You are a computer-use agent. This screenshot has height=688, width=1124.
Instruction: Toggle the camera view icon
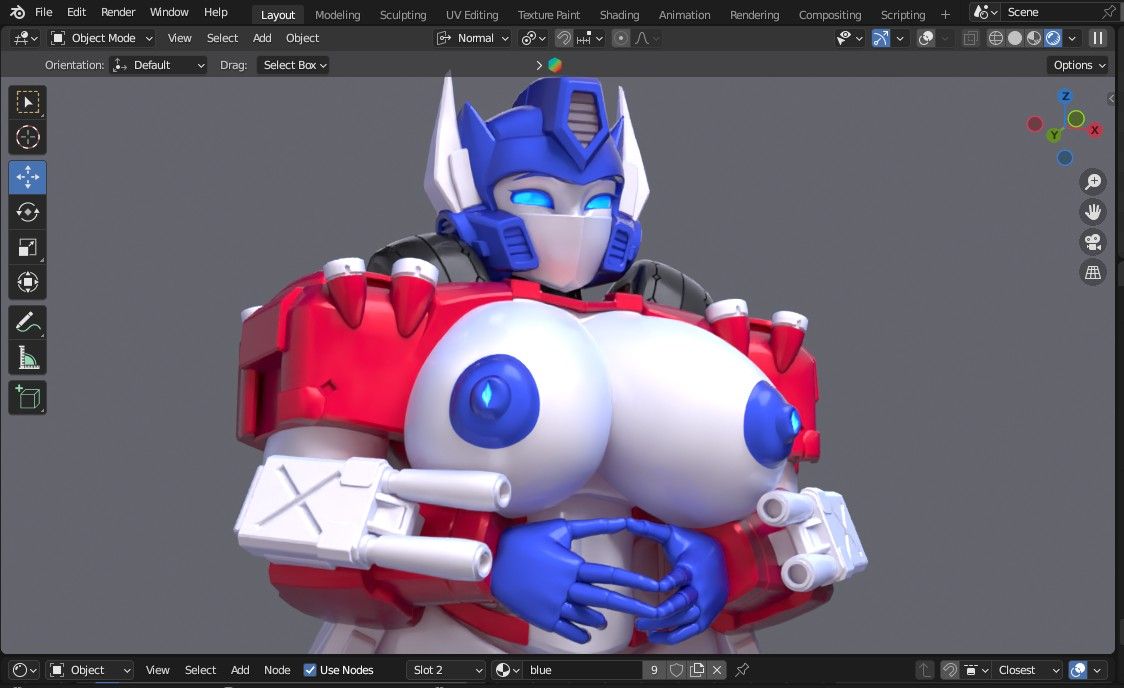[1092, 242]
